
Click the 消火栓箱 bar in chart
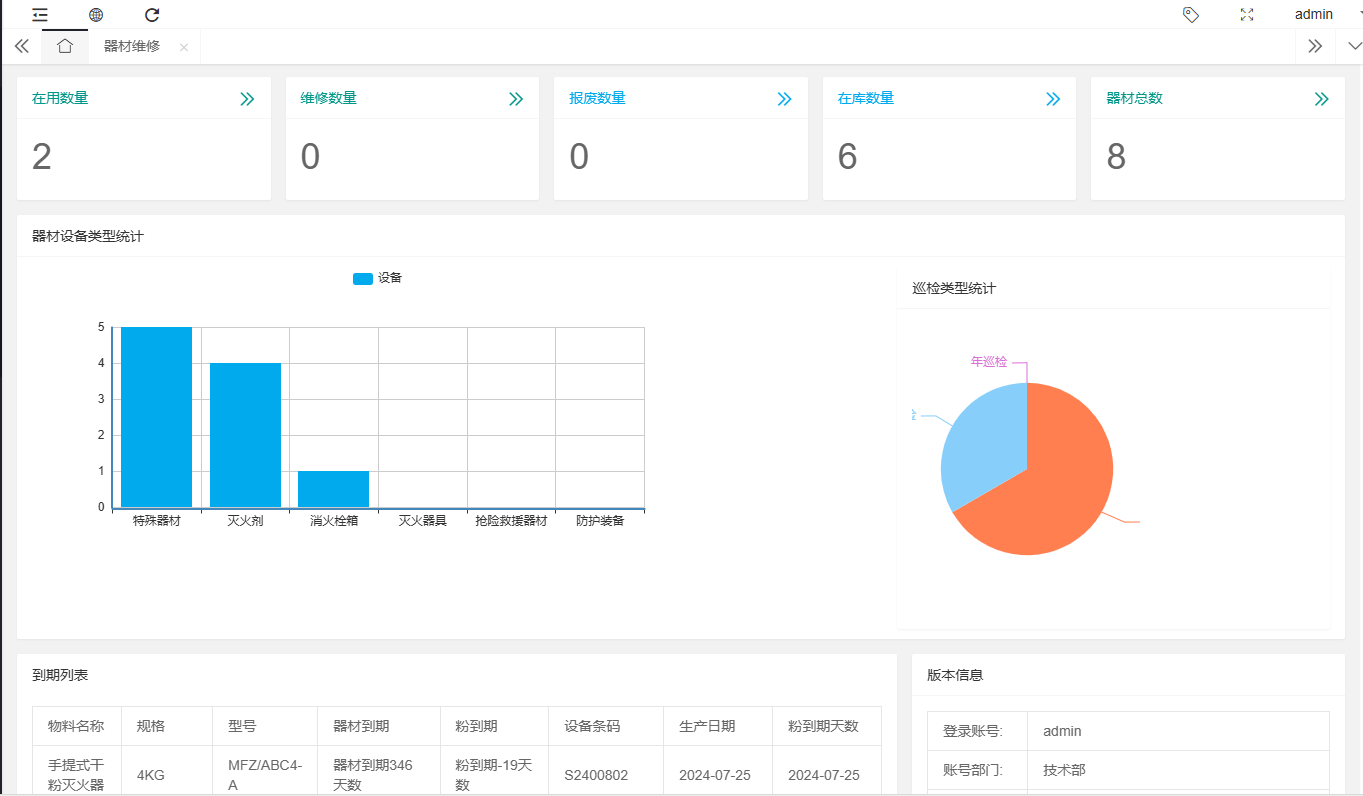[333, 489]
